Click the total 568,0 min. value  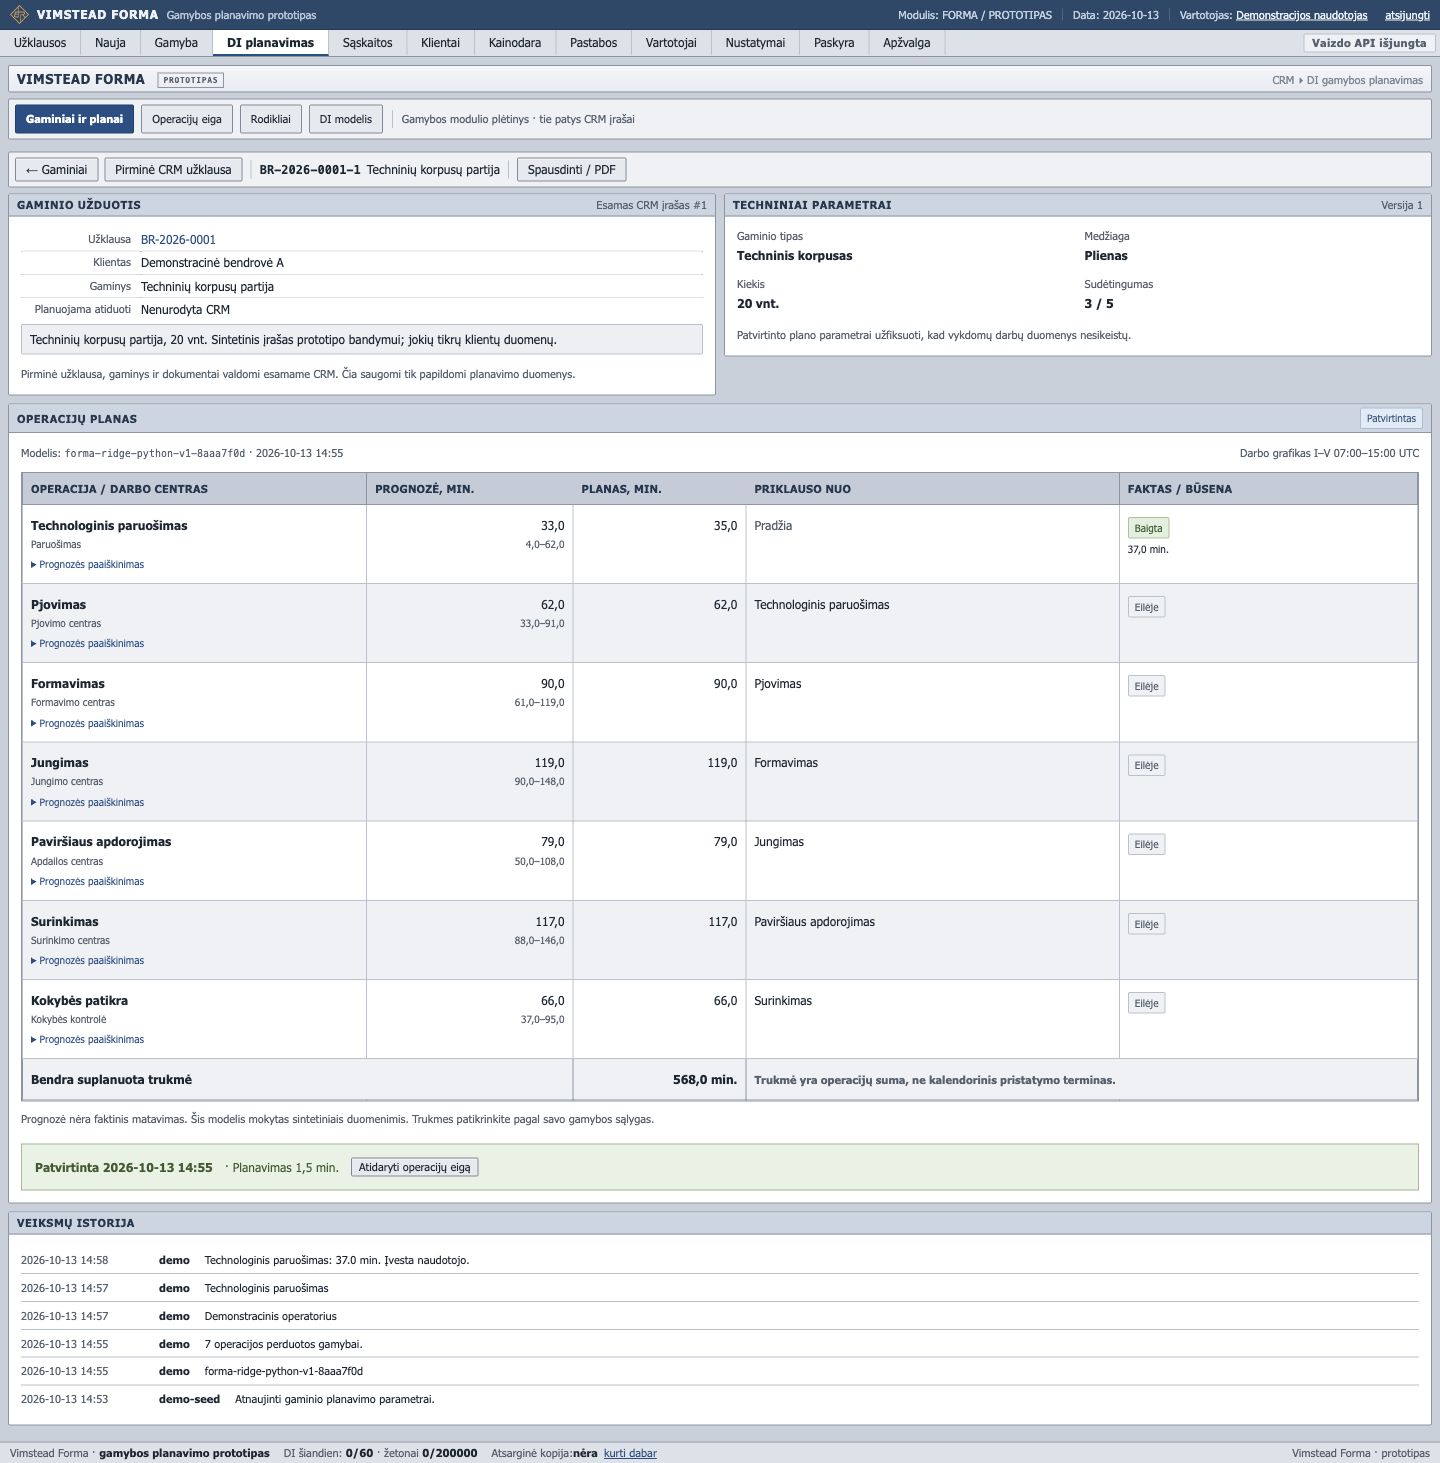point(705,1080)
